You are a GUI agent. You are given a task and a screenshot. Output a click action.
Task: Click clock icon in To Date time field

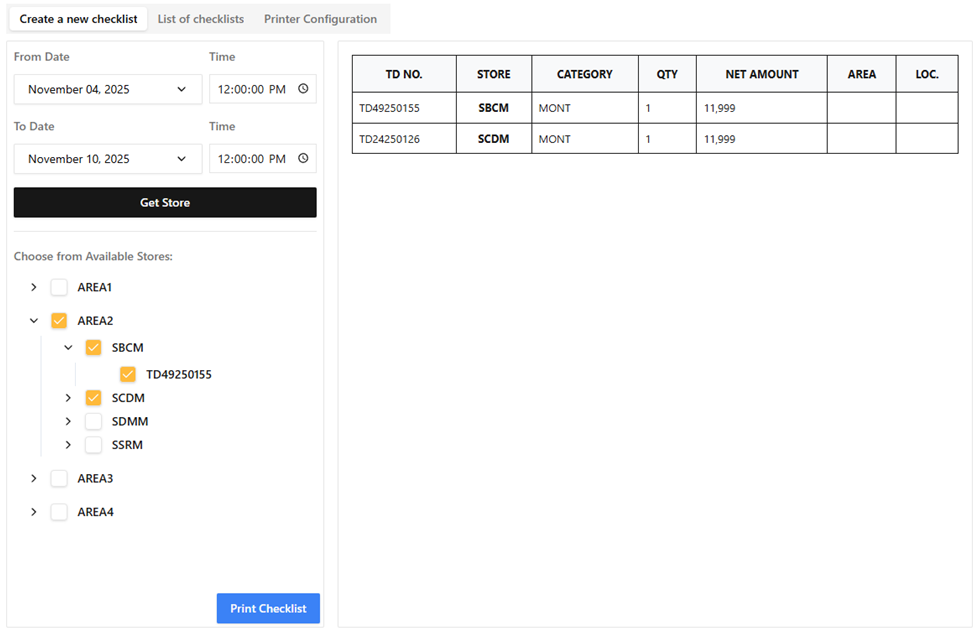[303, 159]
